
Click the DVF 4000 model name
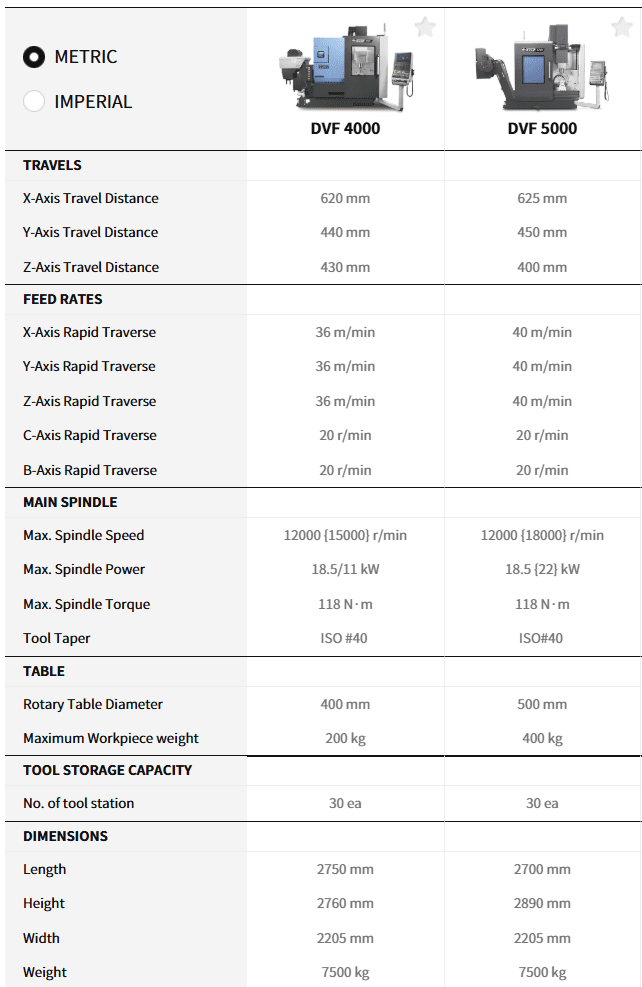pyautogui.click(x=345, y=128)
